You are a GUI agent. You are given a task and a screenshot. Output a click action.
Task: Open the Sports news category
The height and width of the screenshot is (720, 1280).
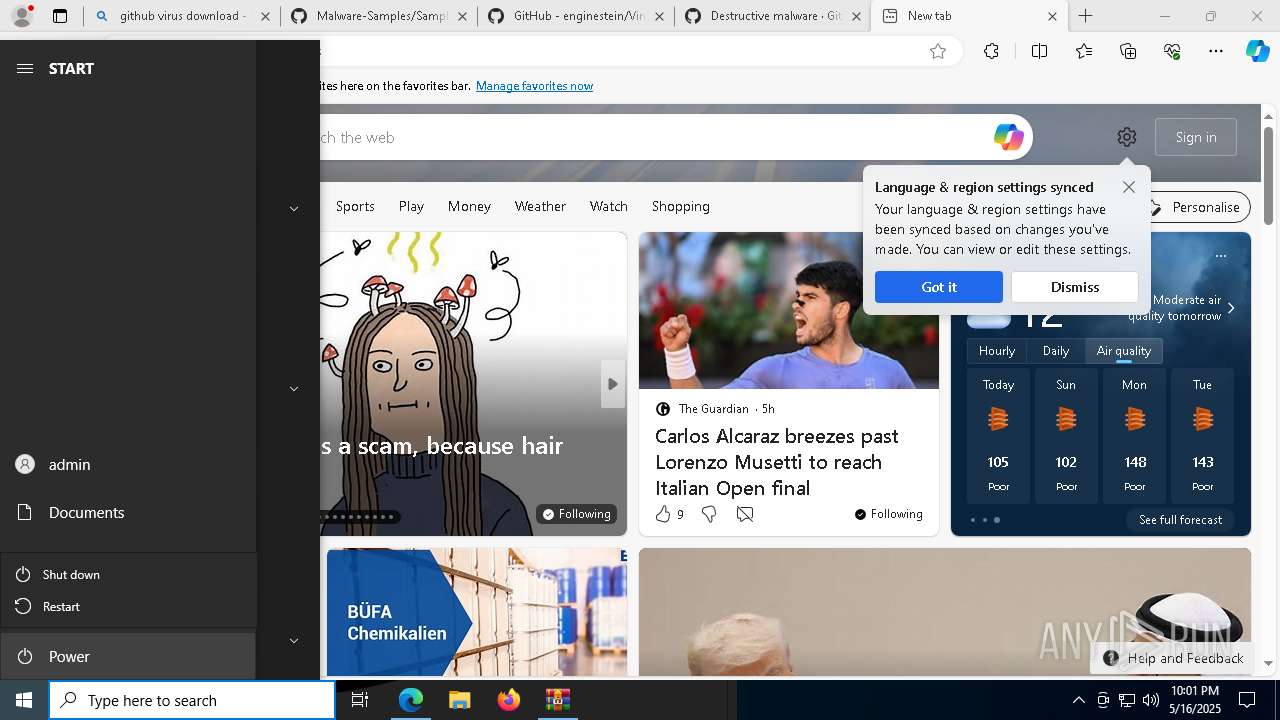pyautogui.click(x=355, y=206)
